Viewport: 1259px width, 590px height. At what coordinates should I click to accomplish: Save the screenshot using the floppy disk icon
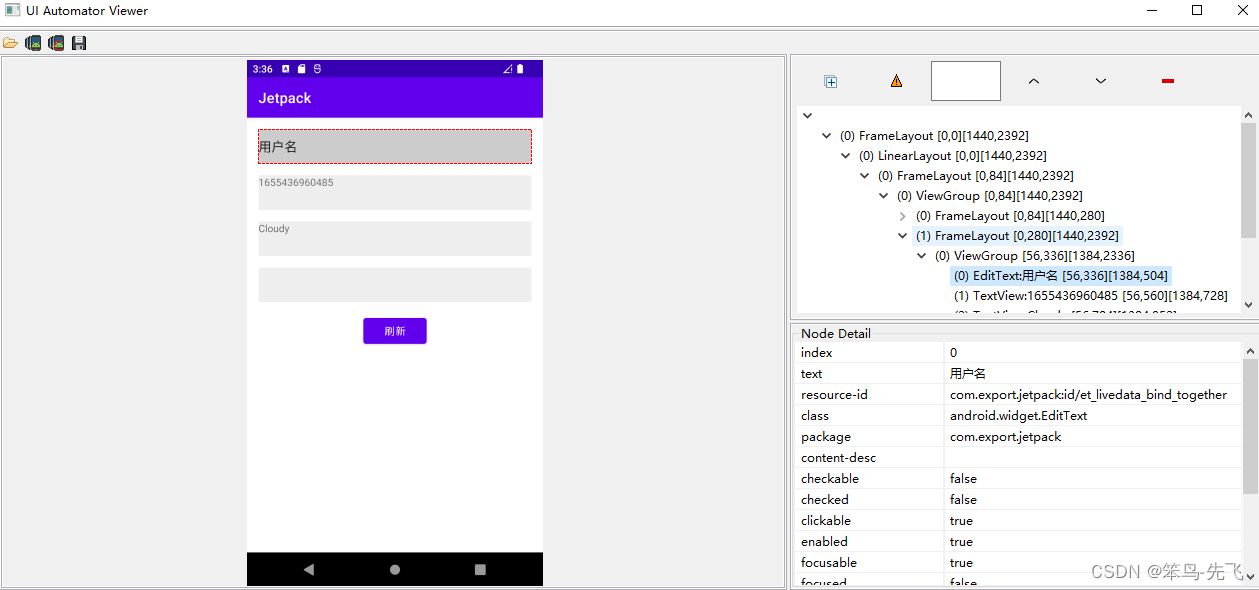pos(79,43)
